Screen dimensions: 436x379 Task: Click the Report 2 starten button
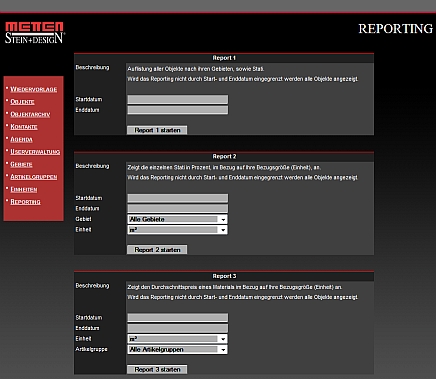tap(157, 250)
